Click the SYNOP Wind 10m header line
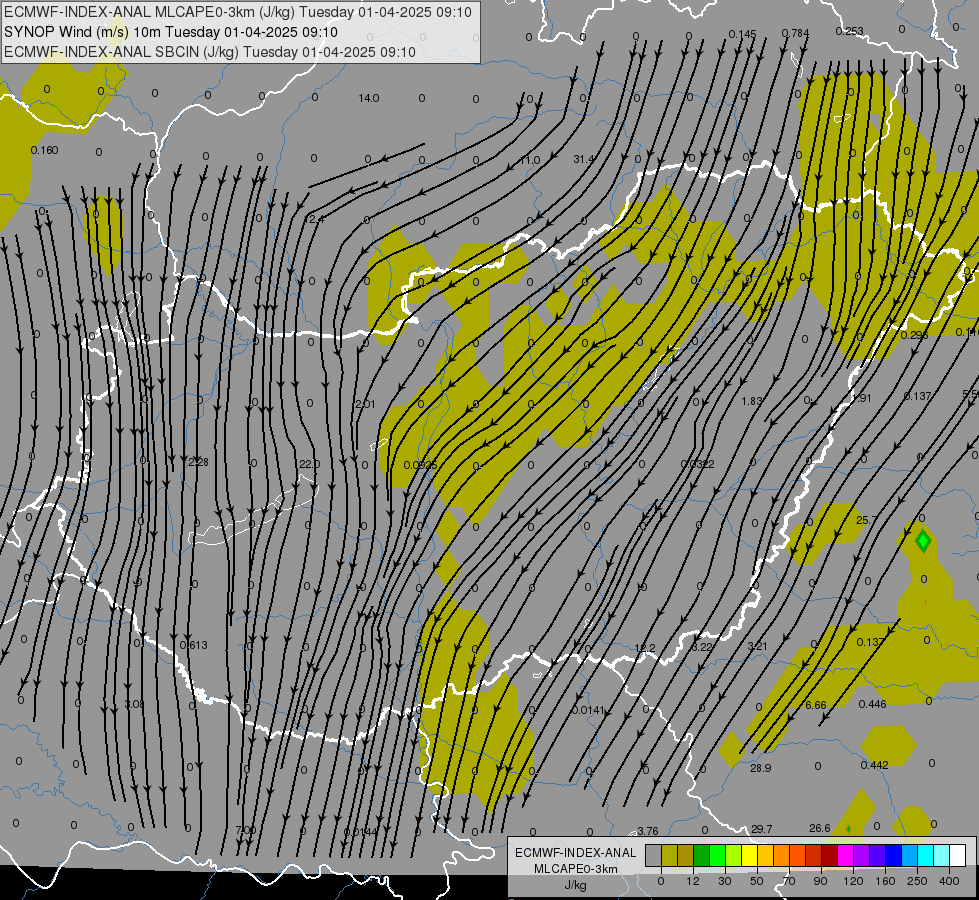 coord(170,32)
